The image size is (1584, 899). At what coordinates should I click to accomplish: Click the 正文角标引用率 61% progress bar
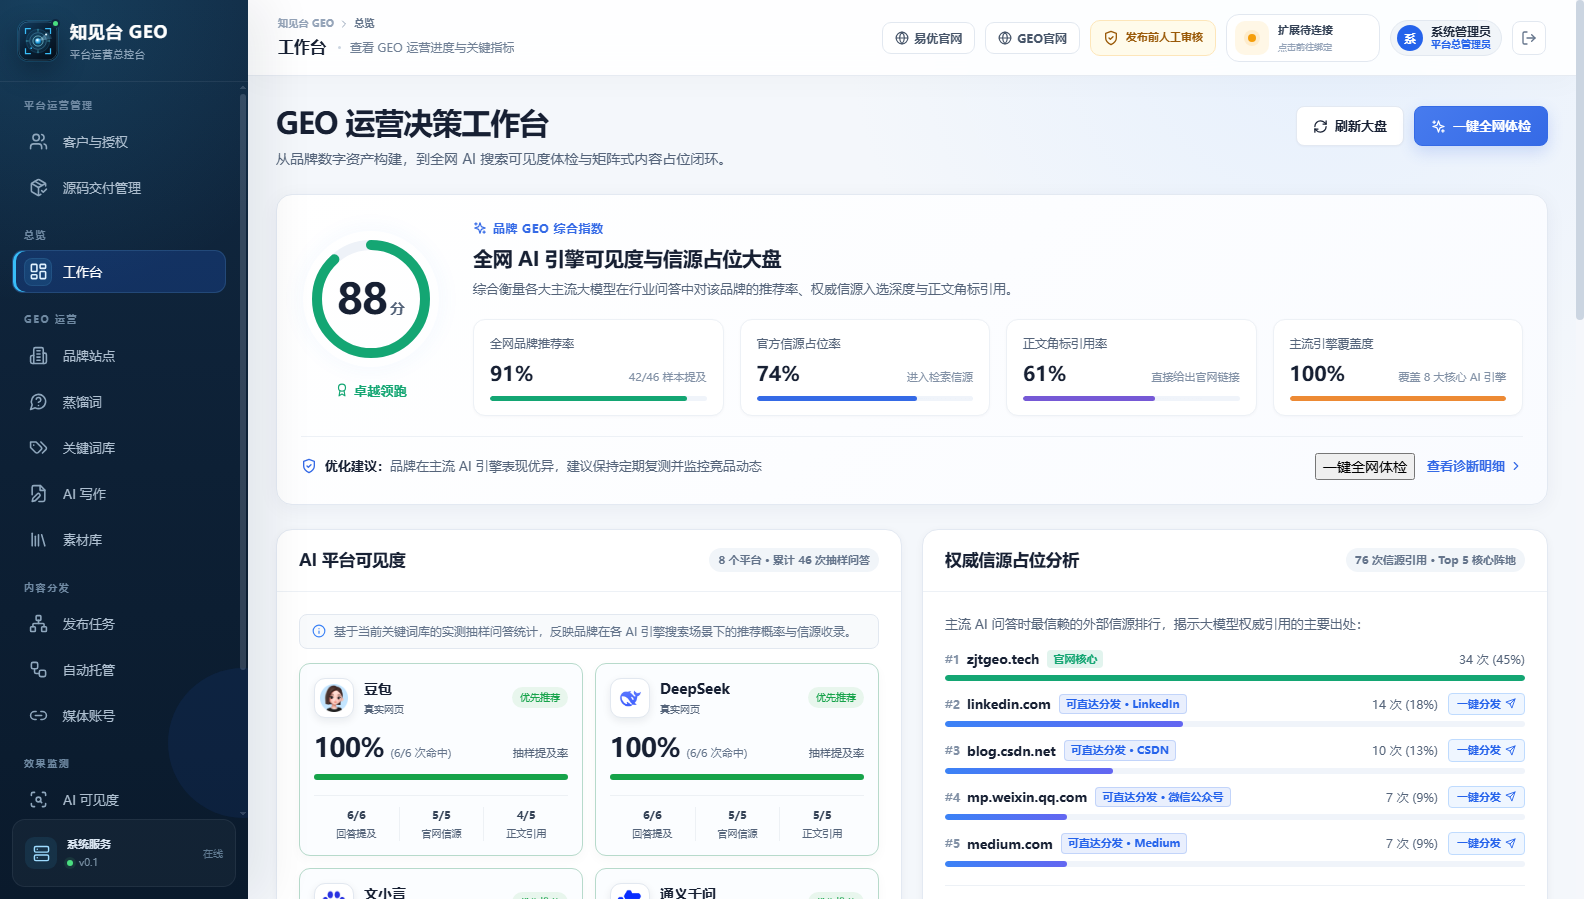[x=1131, y=399]
